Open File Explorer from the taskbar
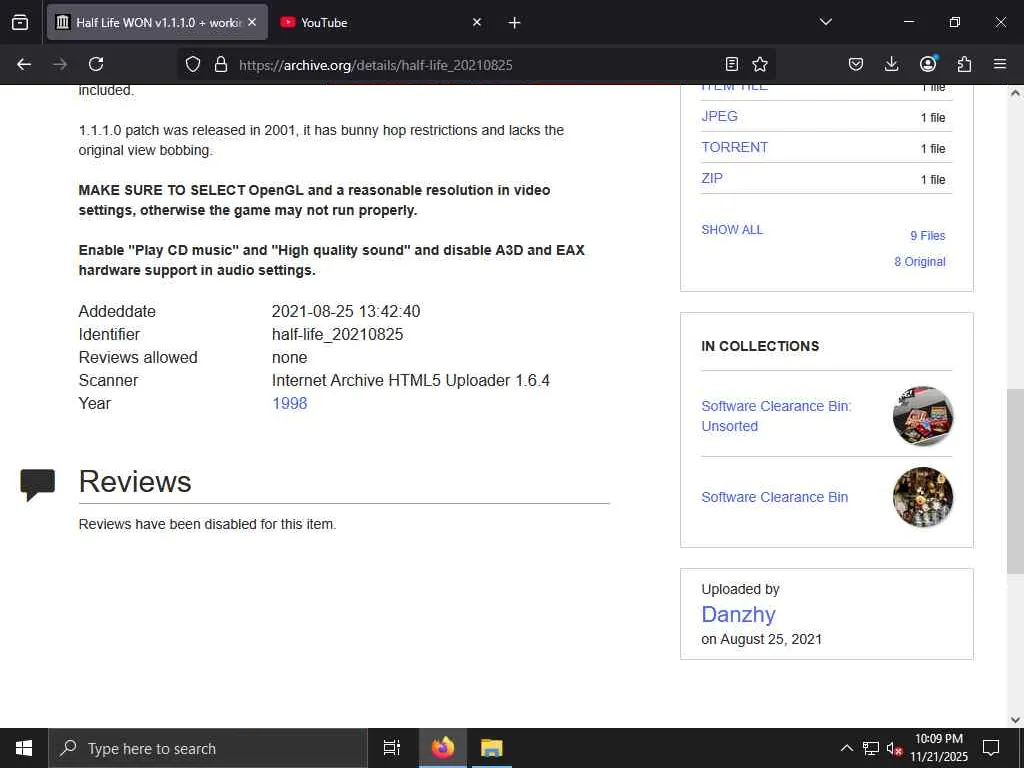The image size is (1024, 768). [x=491, y=748]
